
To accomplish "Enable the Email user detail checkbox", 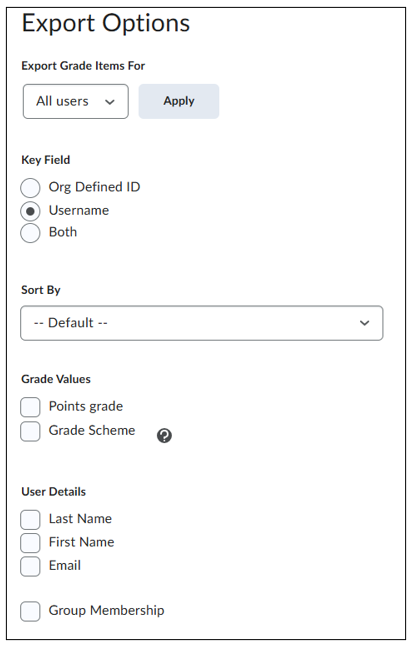I will pos(30,566).
